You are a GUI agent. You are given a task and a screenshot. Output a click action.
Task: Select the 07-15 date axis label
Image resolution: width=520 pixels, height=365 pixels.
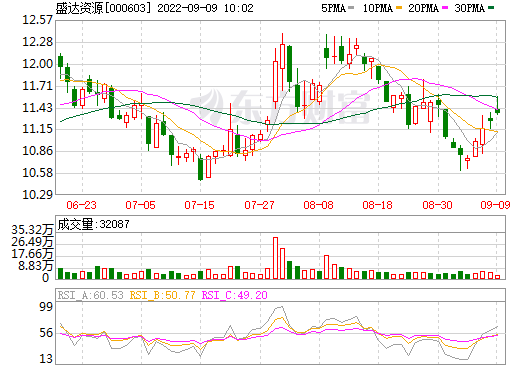tap(200, 205)
